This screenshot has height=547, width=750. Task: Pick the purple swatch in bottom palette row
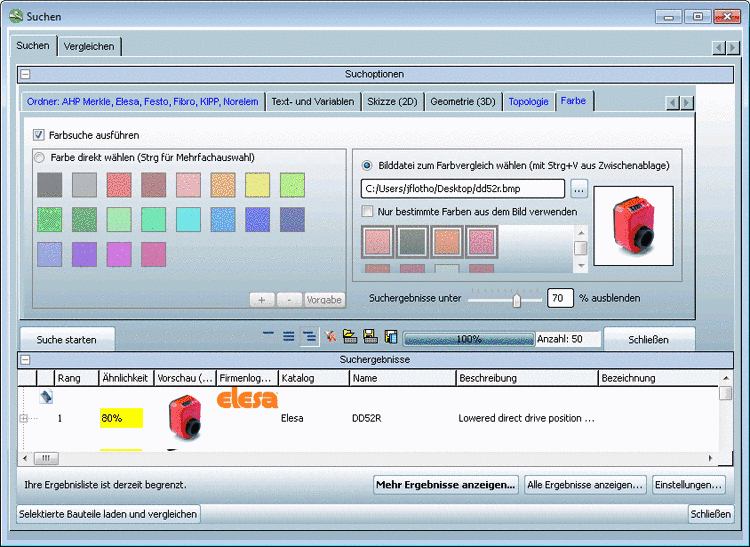pyautogui.click(x=84, y=254)
